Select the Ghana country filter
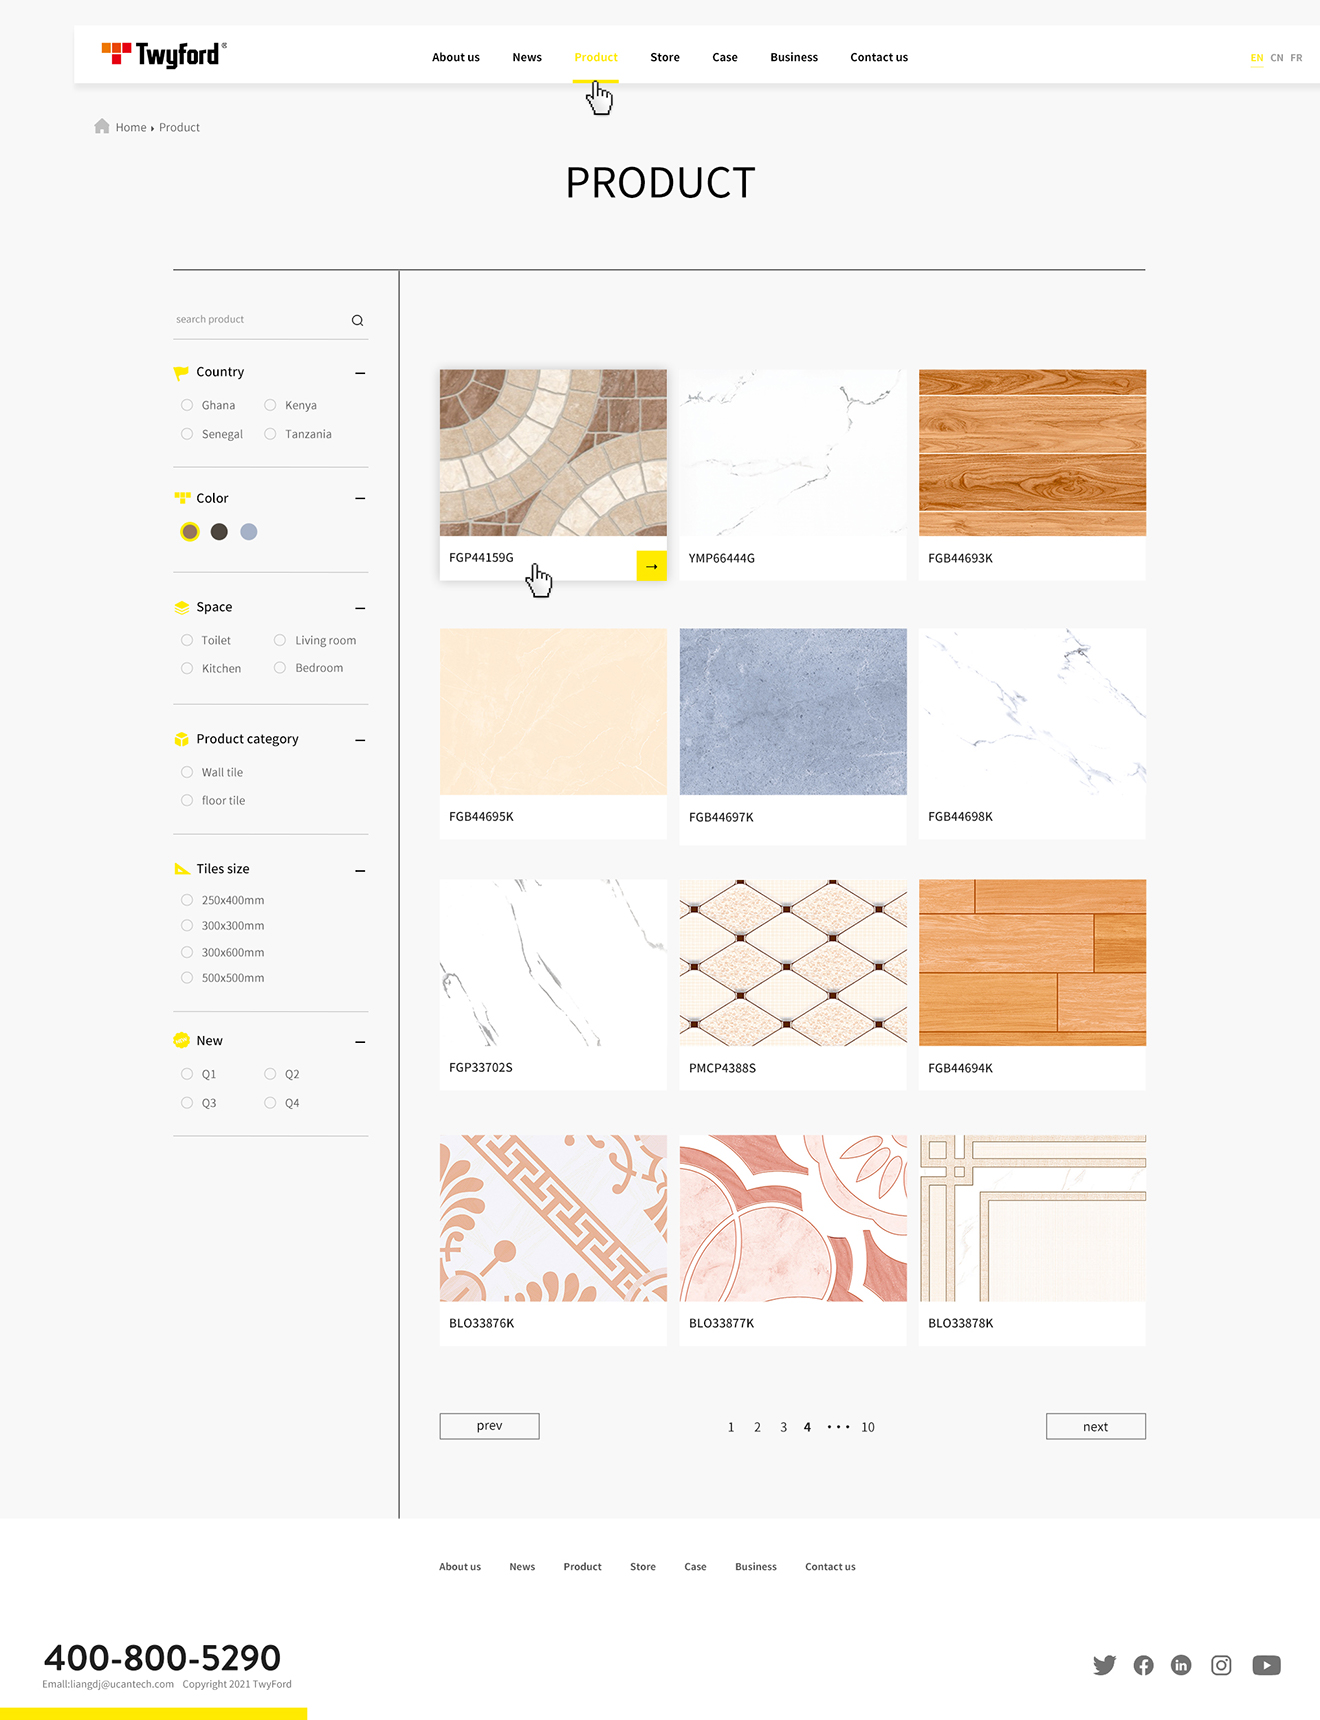The width and height of the screenshot is (1320, 1720). point(187,405)
